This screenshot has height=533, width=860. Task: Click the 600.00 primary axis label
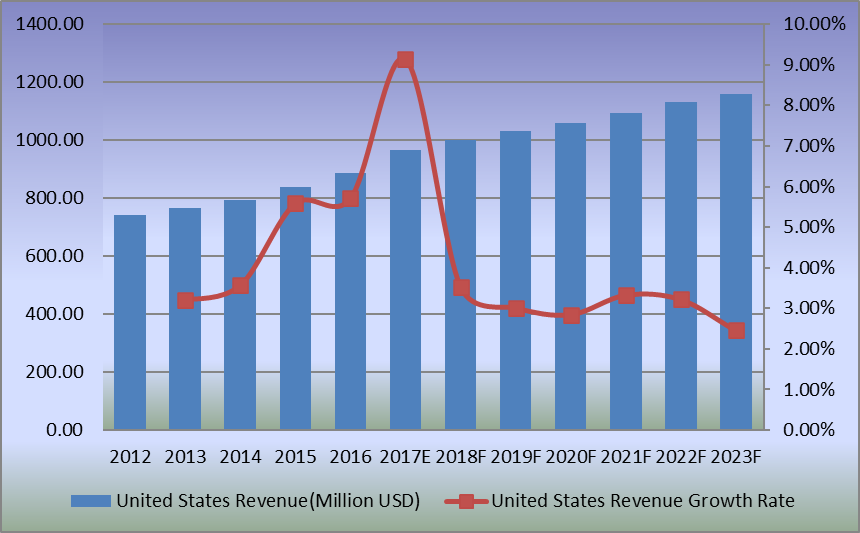[54, 256]
